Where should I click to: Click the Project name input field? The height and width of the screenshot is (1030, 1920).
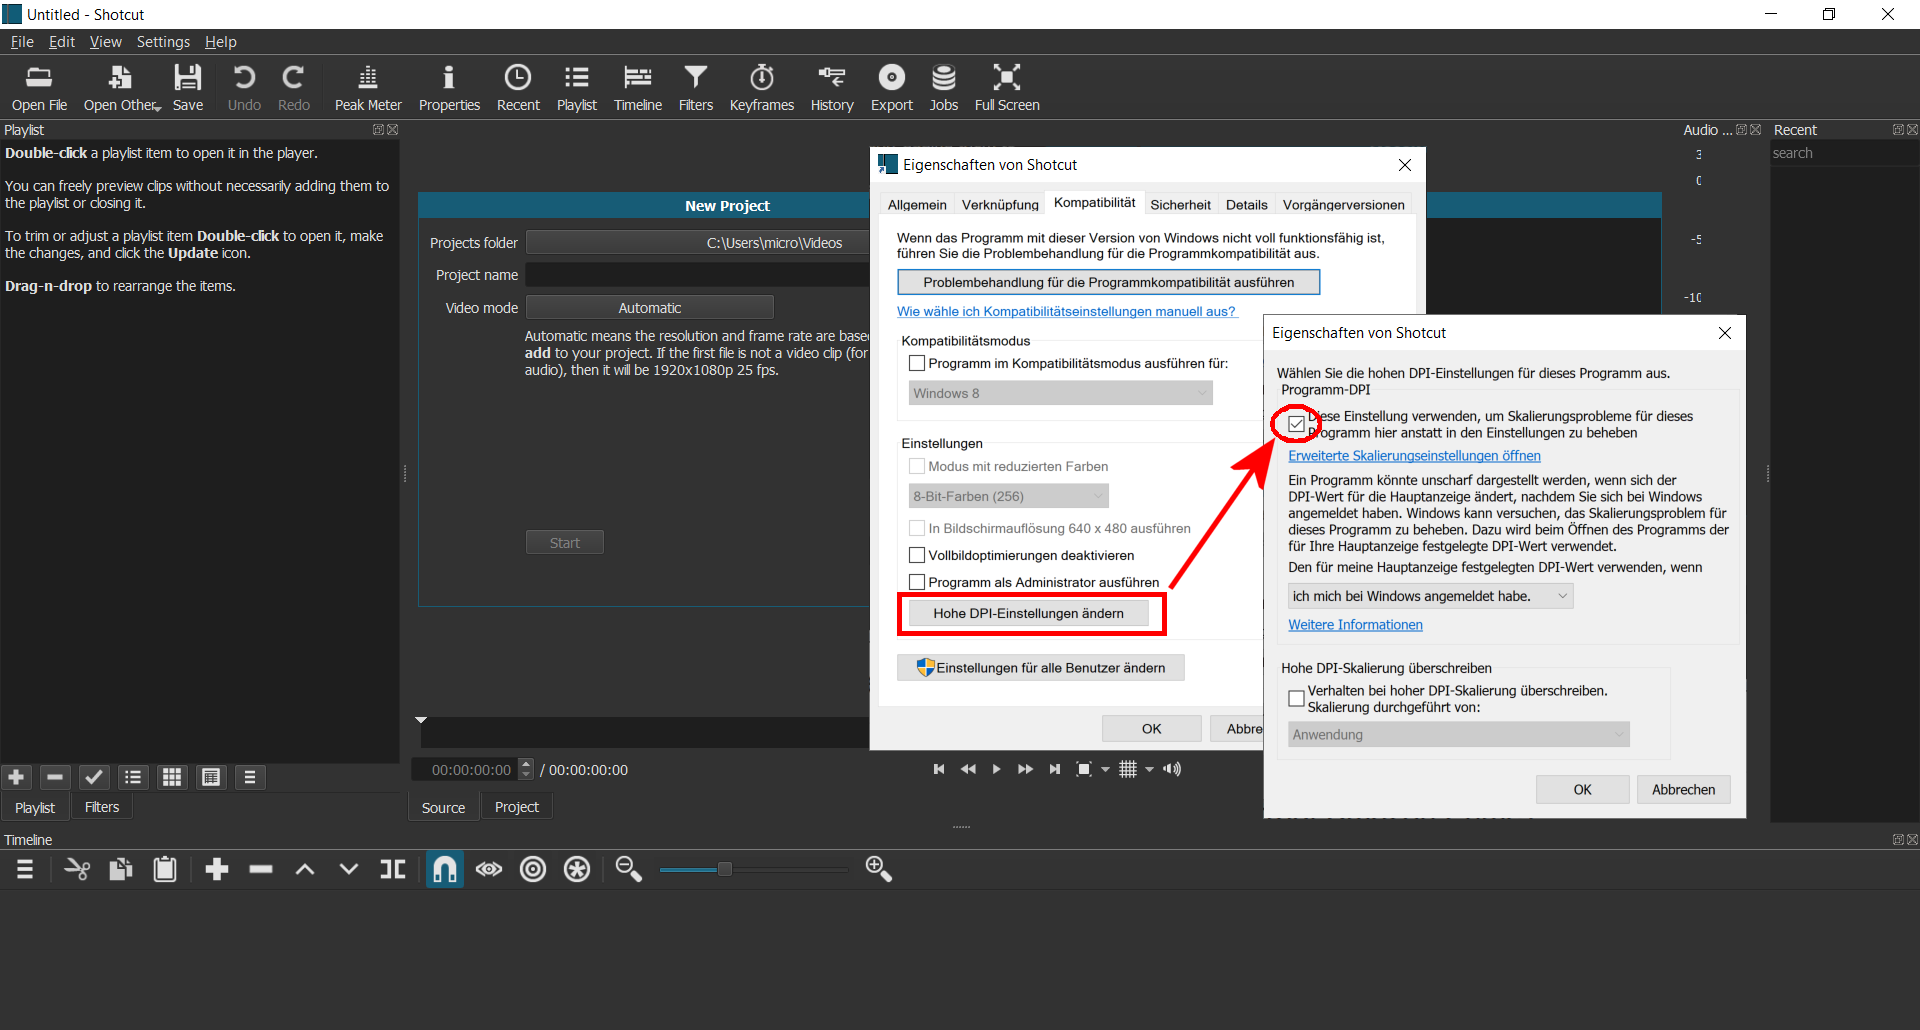click(697, 275)
